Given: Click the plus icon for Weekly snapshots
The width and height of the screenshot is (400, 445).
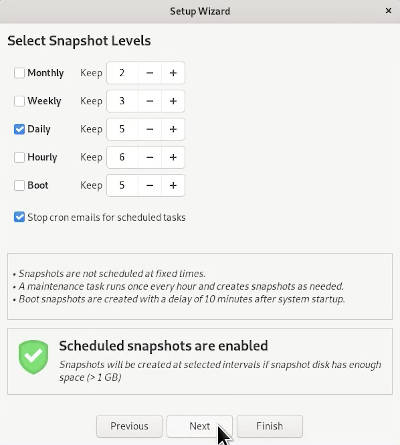Looking at the screenshot, I should click(x=173, y=101).
